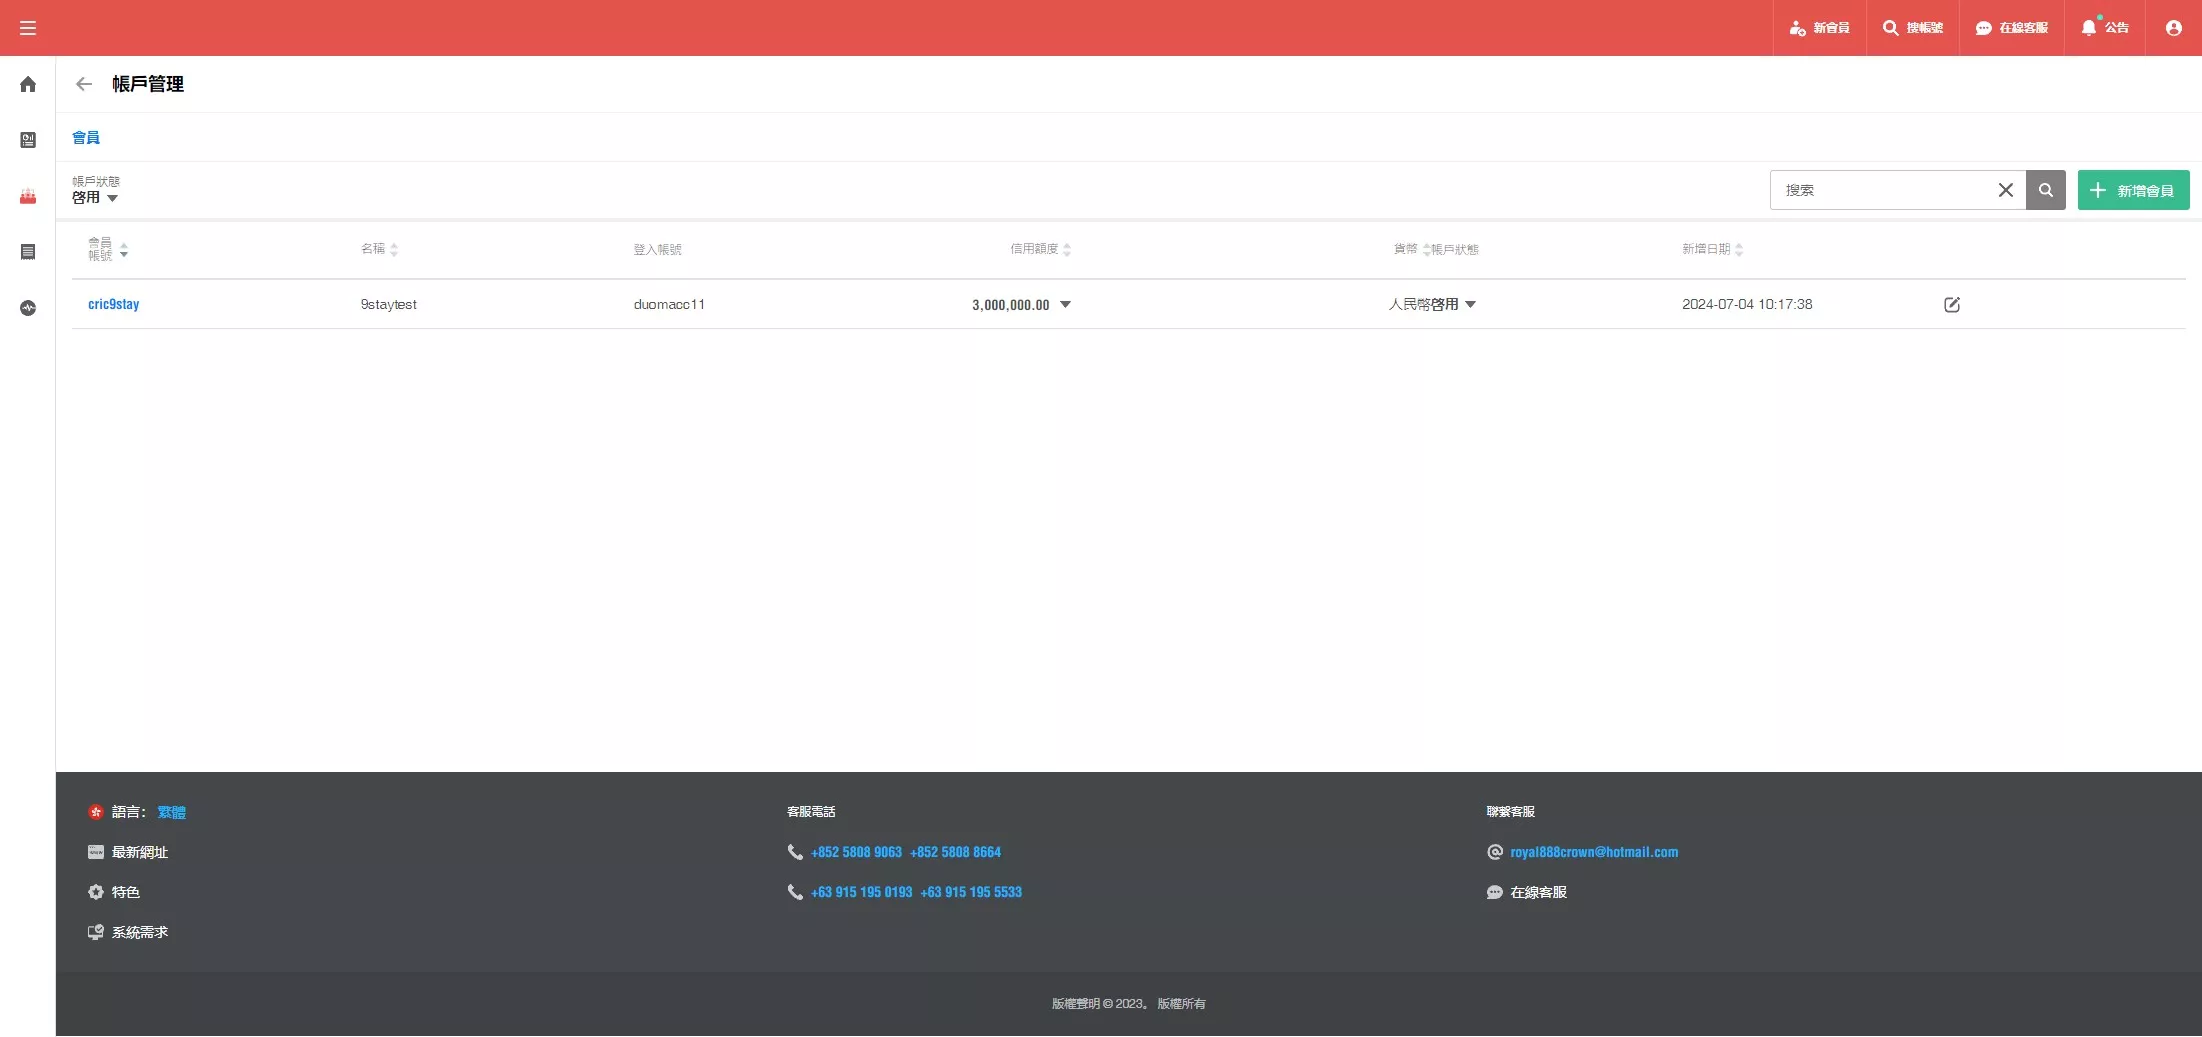2202x1037 pixels.
Task: Select the 會員 tab
Action: [x=86, y=138]
